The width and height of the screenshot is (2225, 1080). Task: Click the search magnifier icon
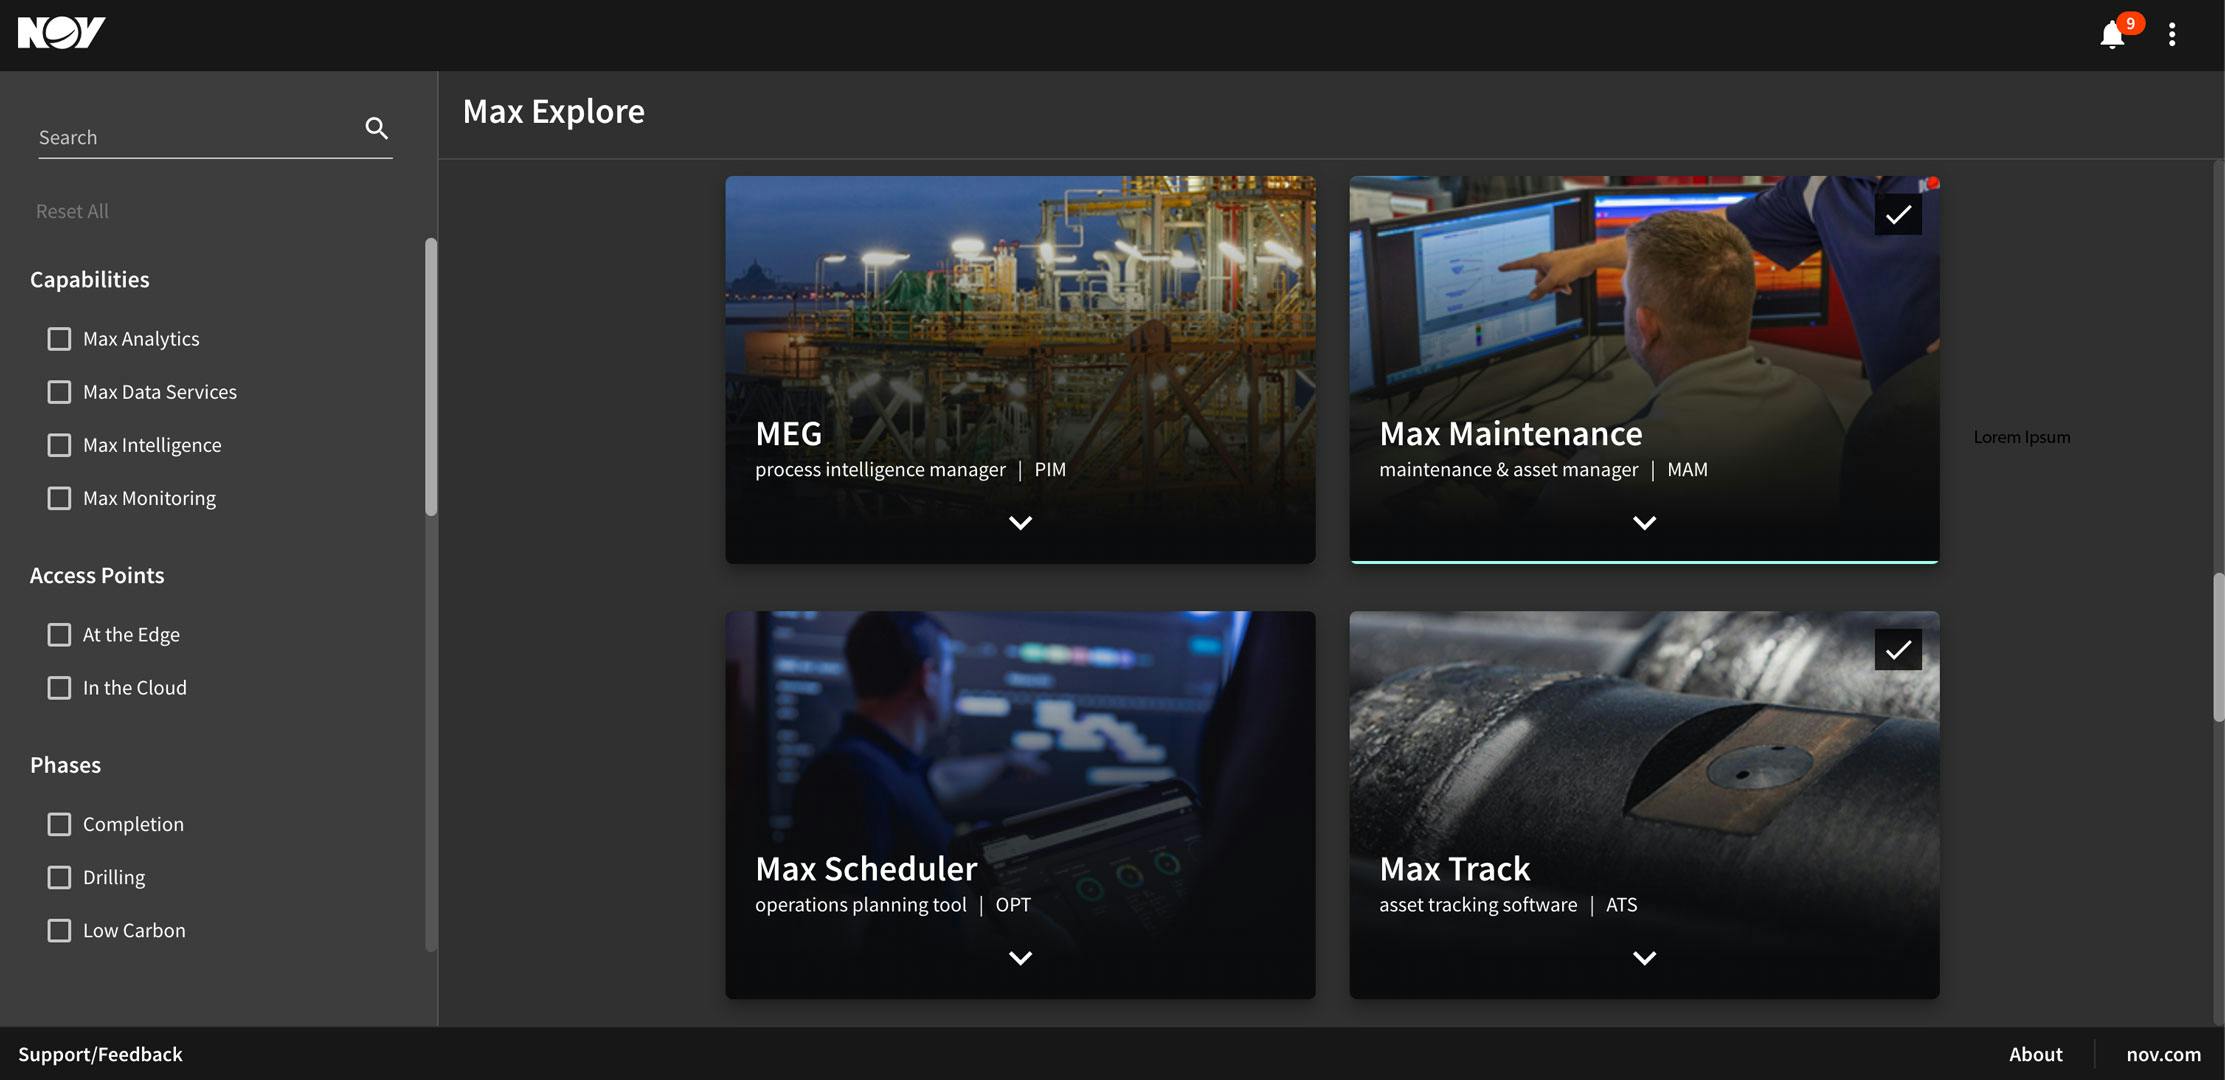(376, 128)
